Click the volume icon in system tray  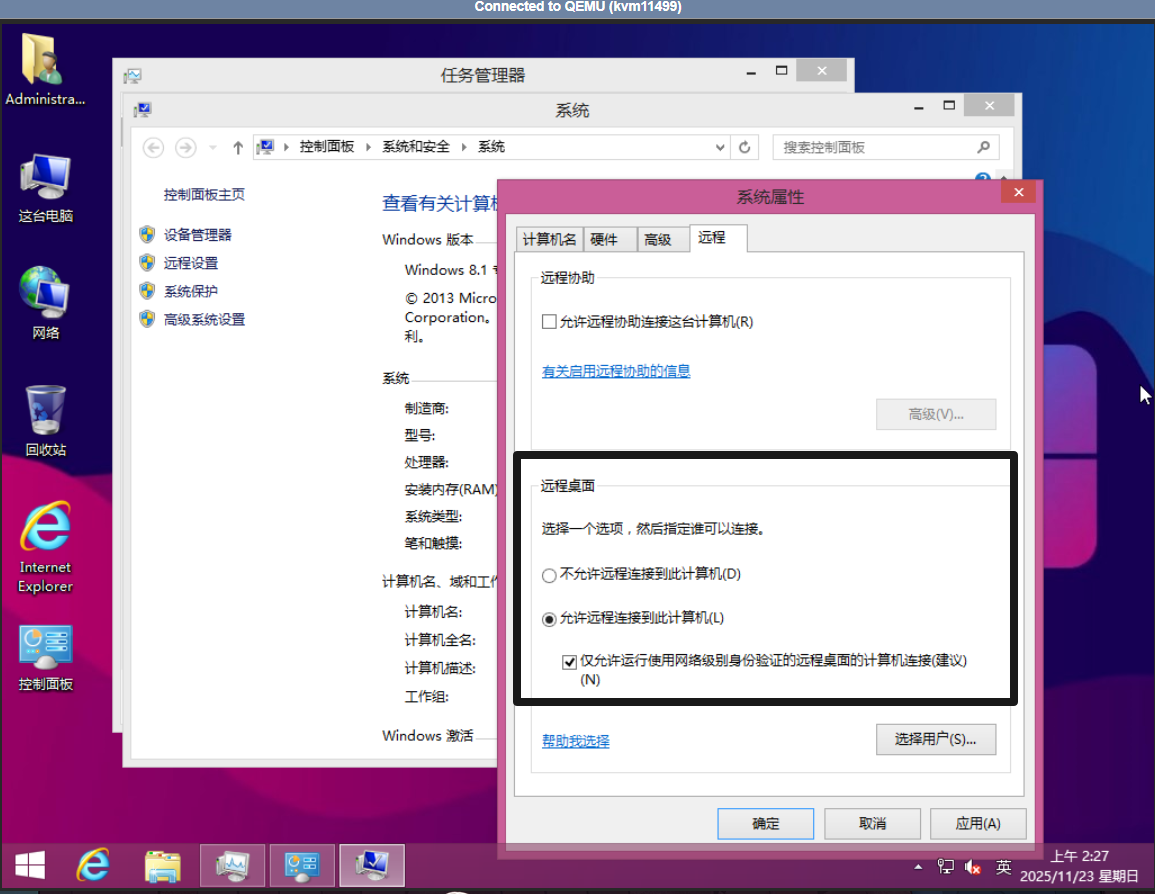click(973, 866)
